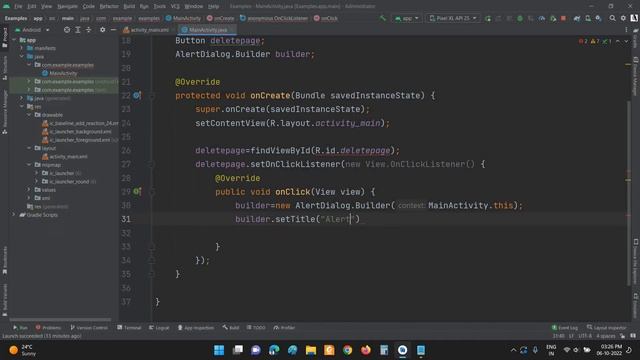Click the Select Opened File target icon
The height and width of the screenshot is (360, 640).
(67, 30)
